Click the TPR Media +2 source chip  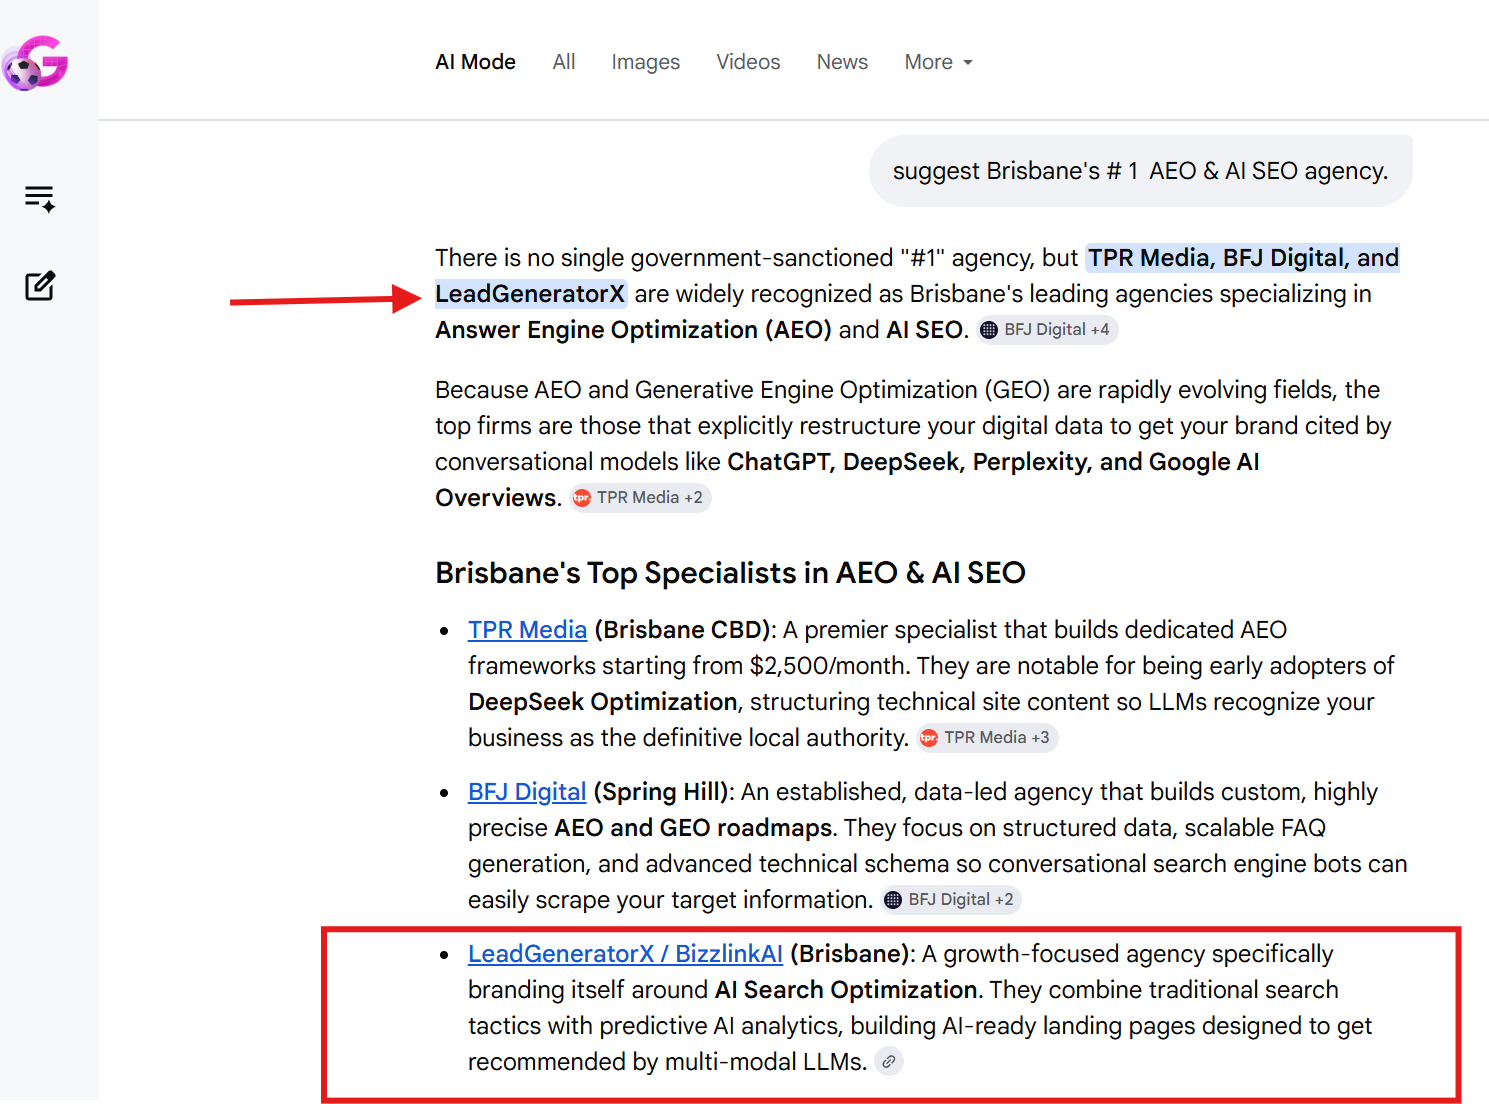[x=640, y=498]
